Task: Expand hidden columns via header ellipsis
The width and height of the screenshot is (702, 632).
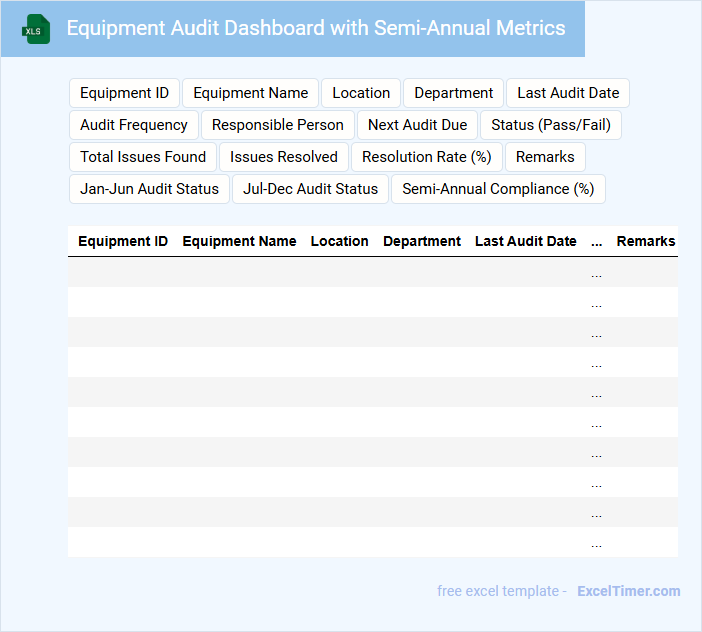Action: point(597,241)
